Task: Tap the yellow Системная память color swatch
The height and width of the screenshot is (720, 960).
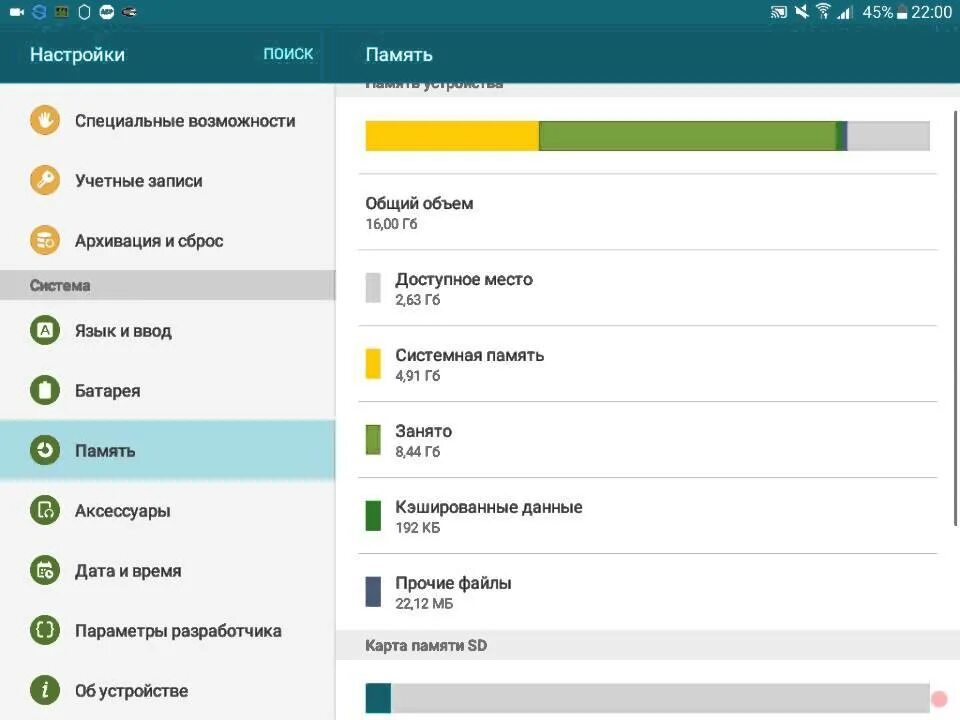Action: tap(373, 364)
